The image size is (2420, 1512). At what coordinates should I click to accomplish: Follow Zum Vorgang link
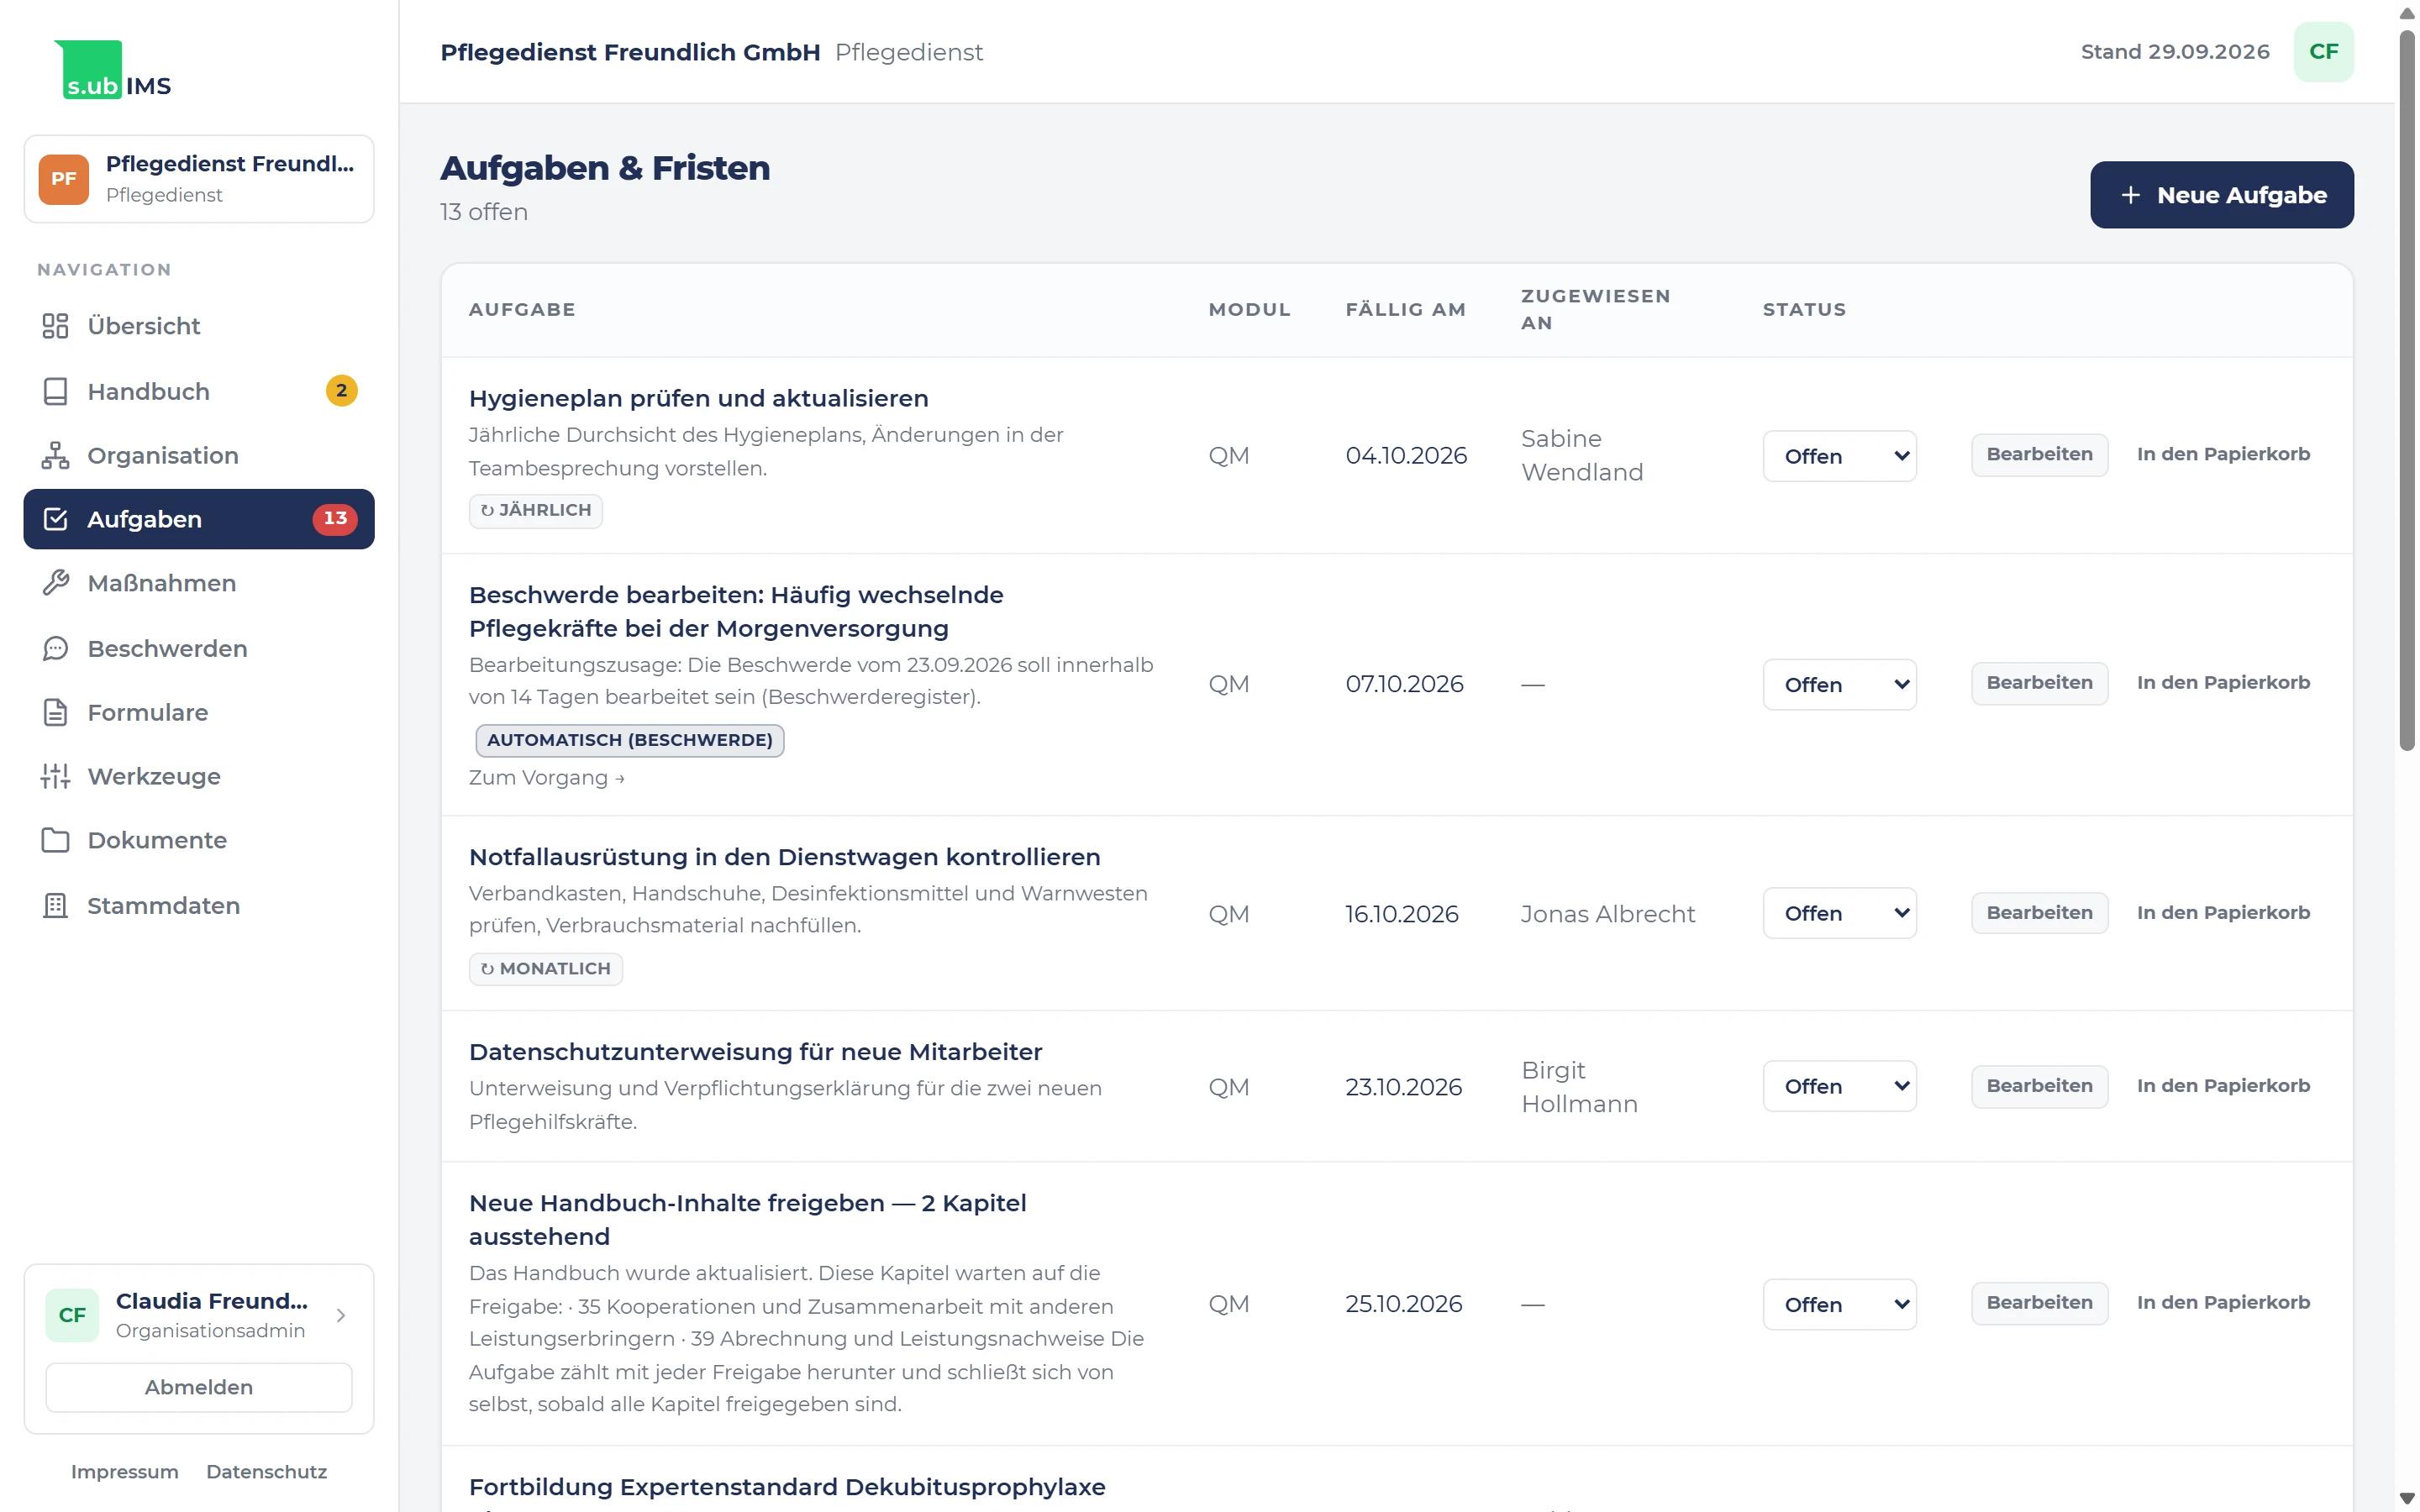tap(547, 778)
